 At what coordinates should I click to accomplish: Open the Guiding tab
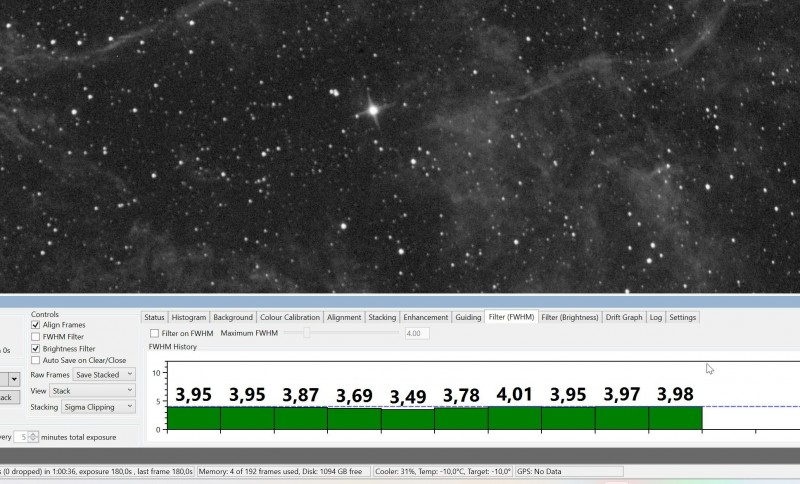tap(468, 317)
